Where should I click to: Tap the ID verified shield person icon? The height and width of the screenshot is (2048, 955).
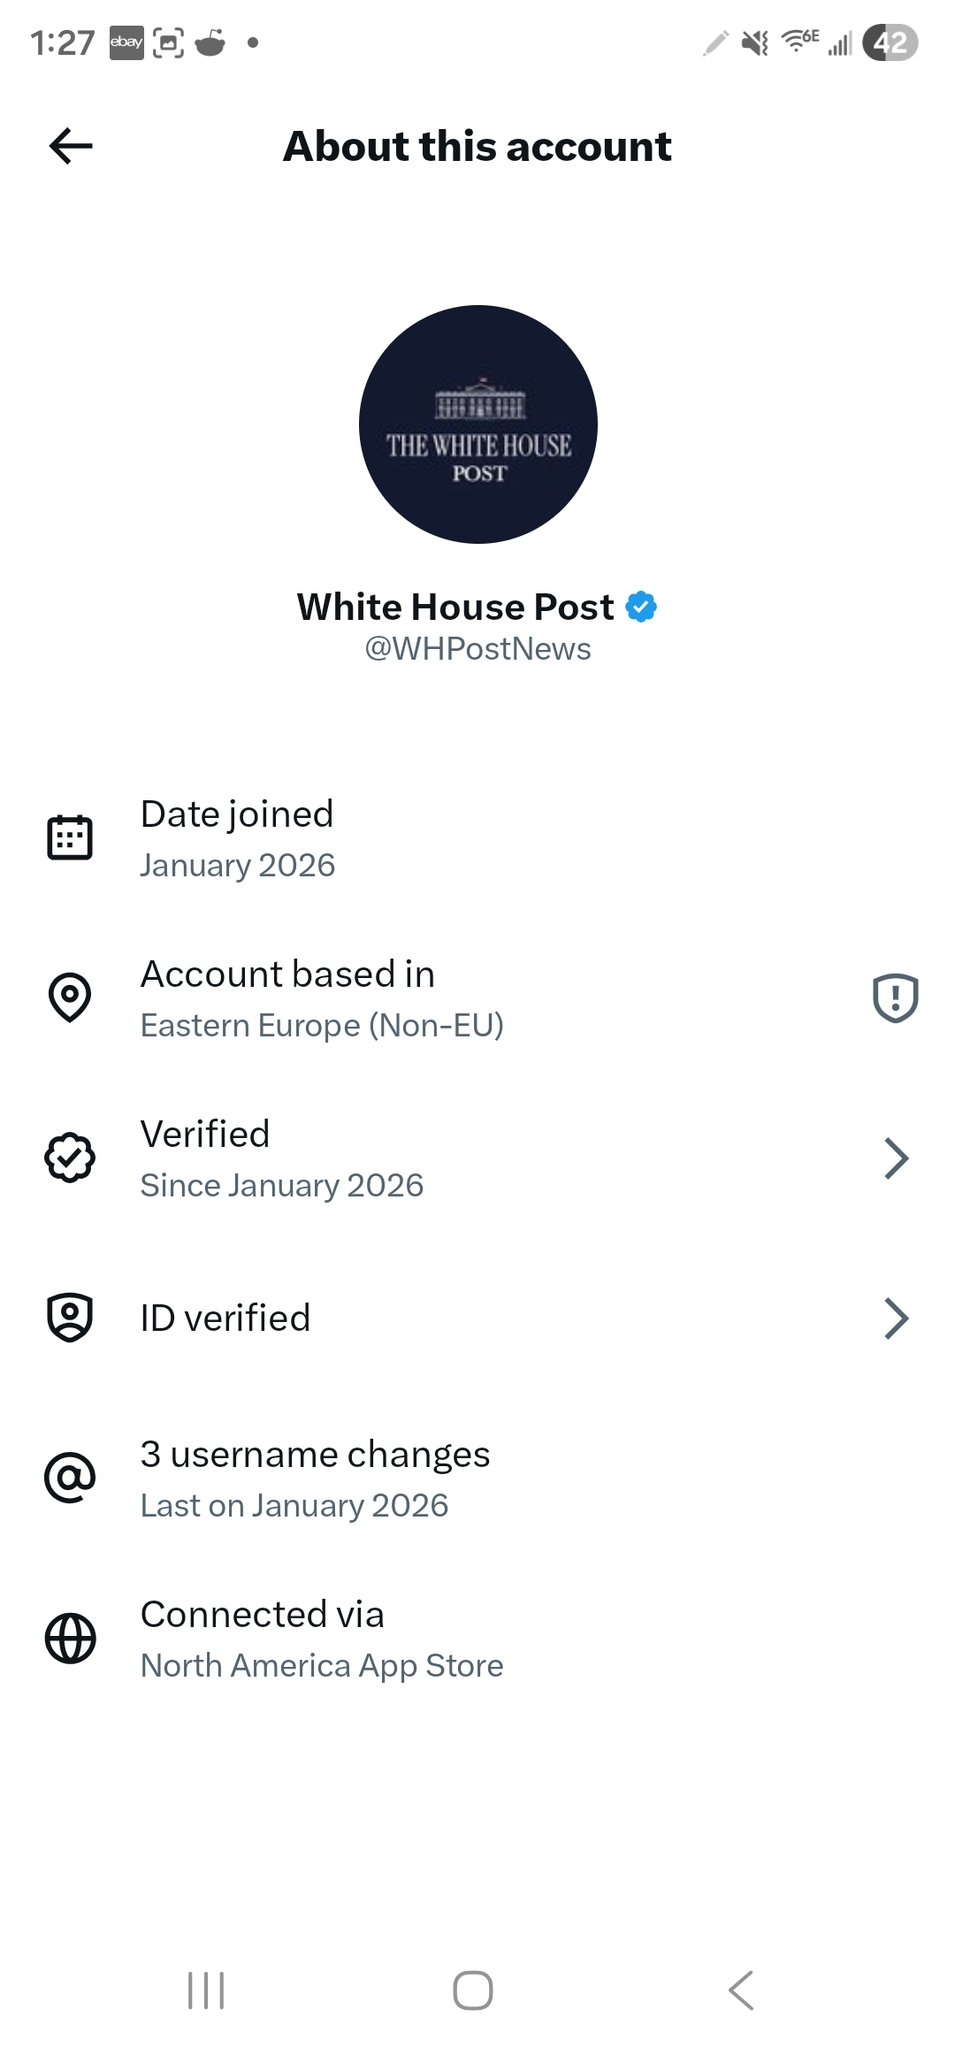point(70,1317)
